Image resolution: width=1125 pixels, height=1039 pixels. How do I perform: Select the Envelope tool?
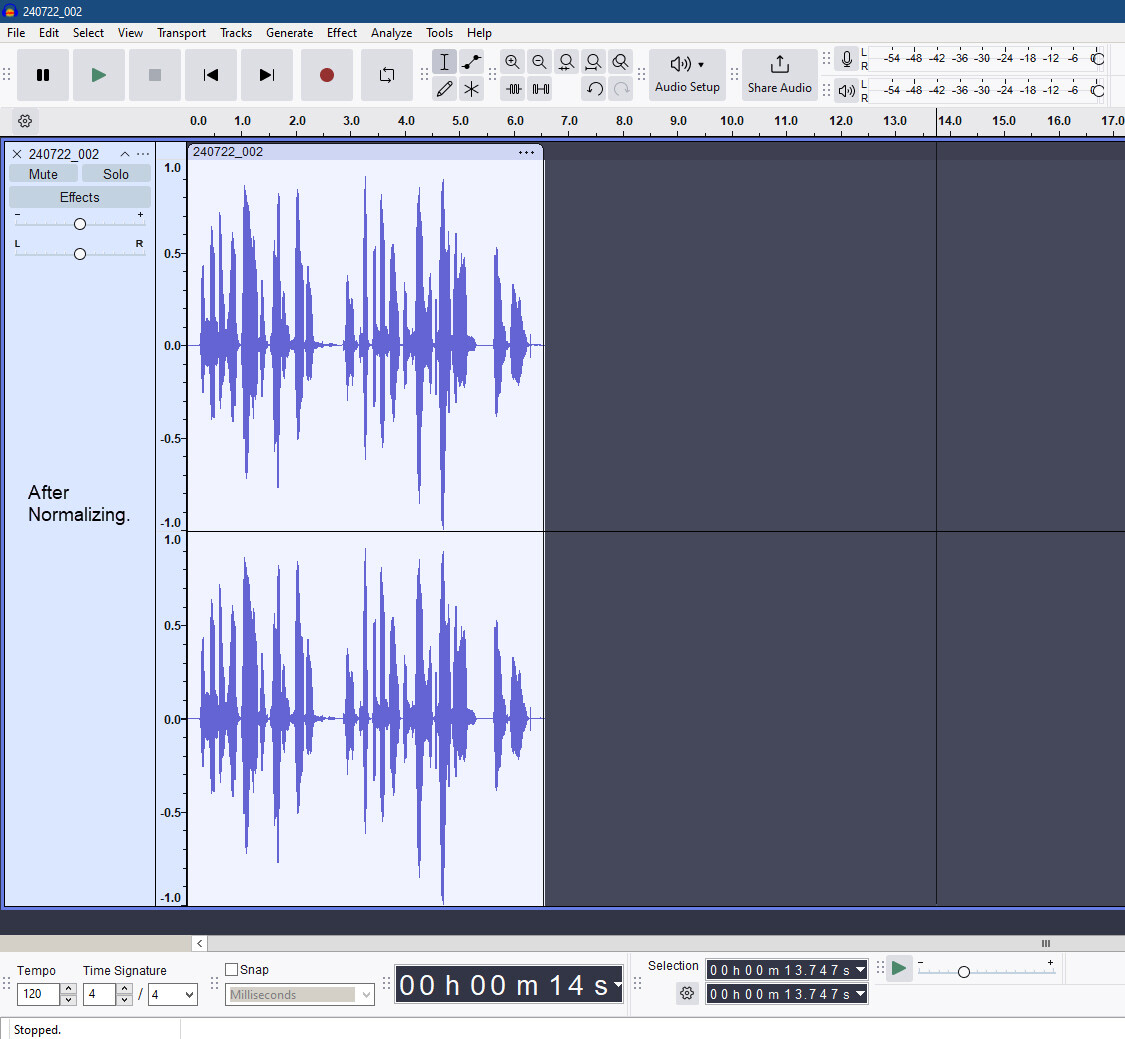coord(471,62)
